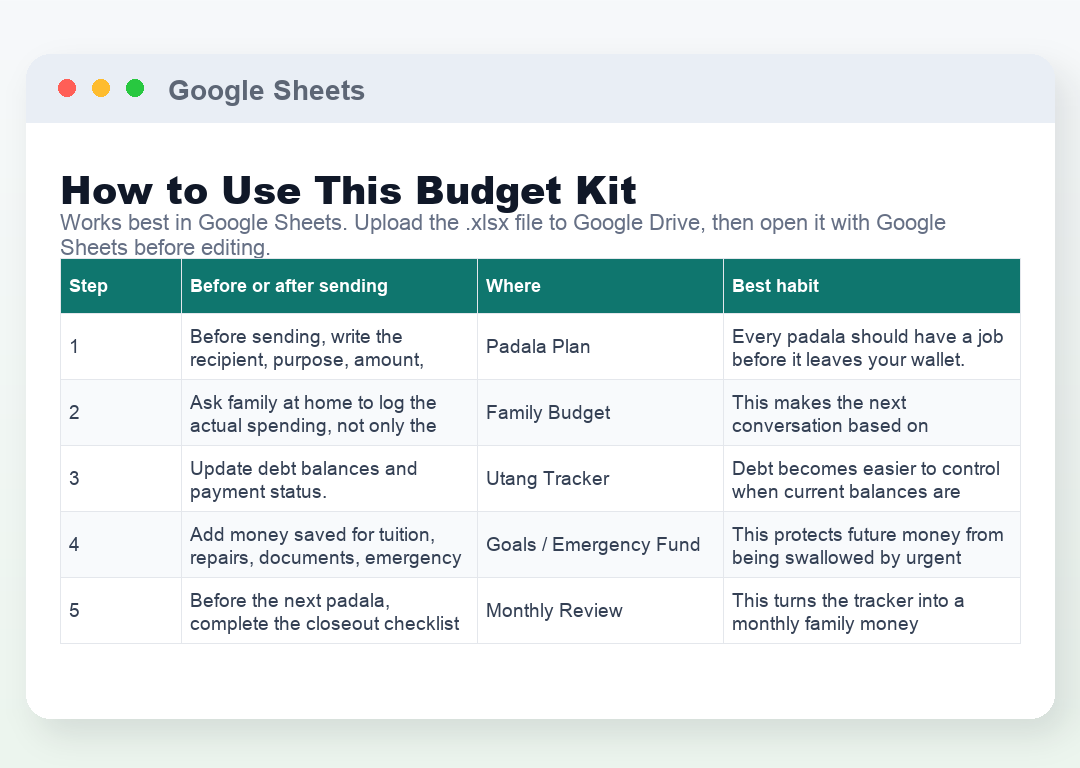Viewport: 1080px width, 768px height.
Task: Click the Ask family at home to log cell
Action: pyautogui.click(x=329, y=413)
